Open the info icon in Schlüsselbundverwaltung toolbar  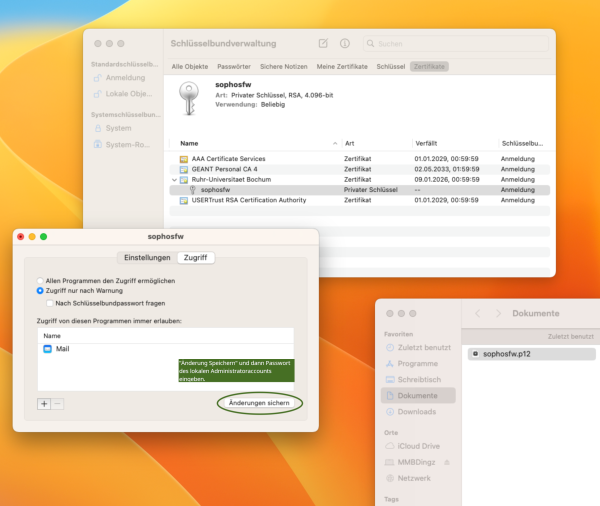(345, 44)
